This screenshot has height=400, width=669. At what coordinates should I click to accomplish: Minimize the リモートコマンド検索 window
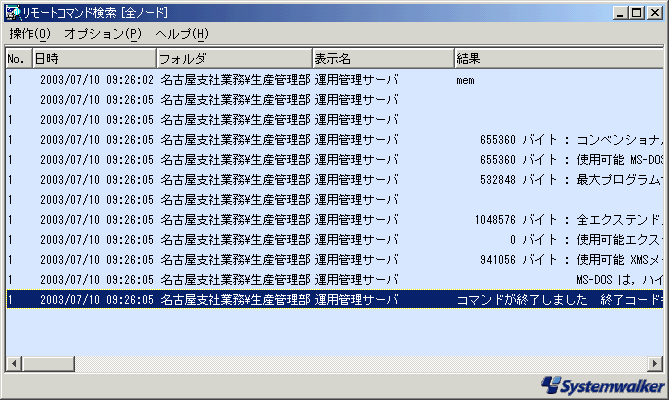620,13
